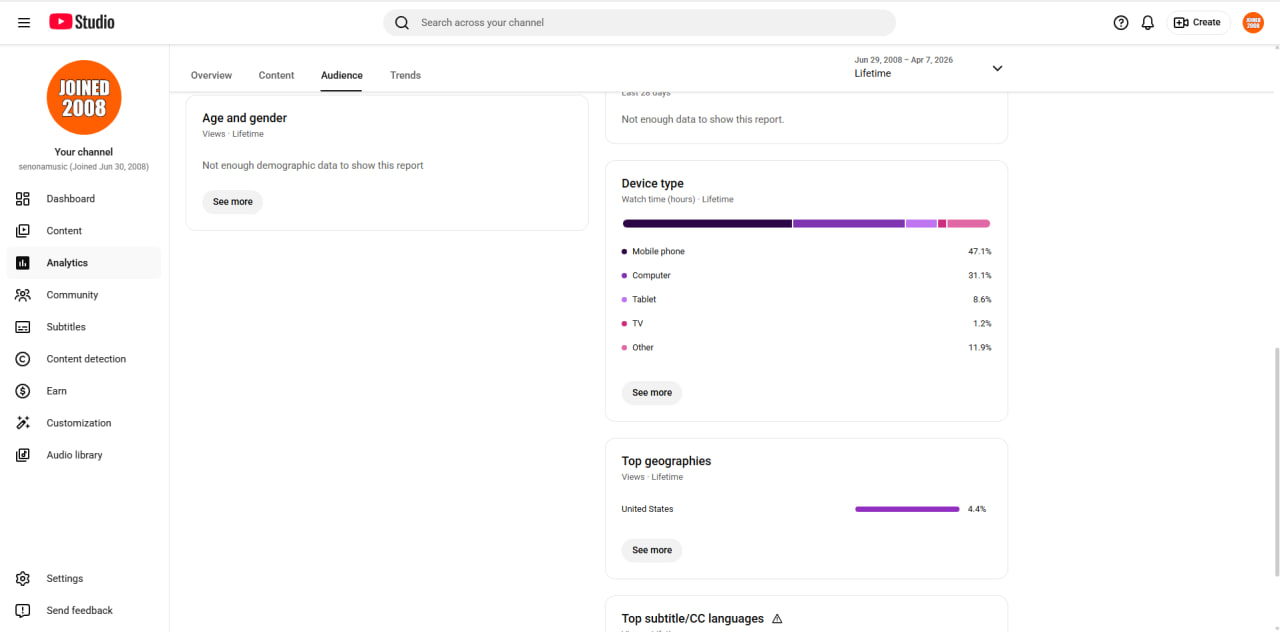Click See more under Age and gender
Image resolution: width=1280 pixels, height=632 pixels.
(x=233, y=202)
